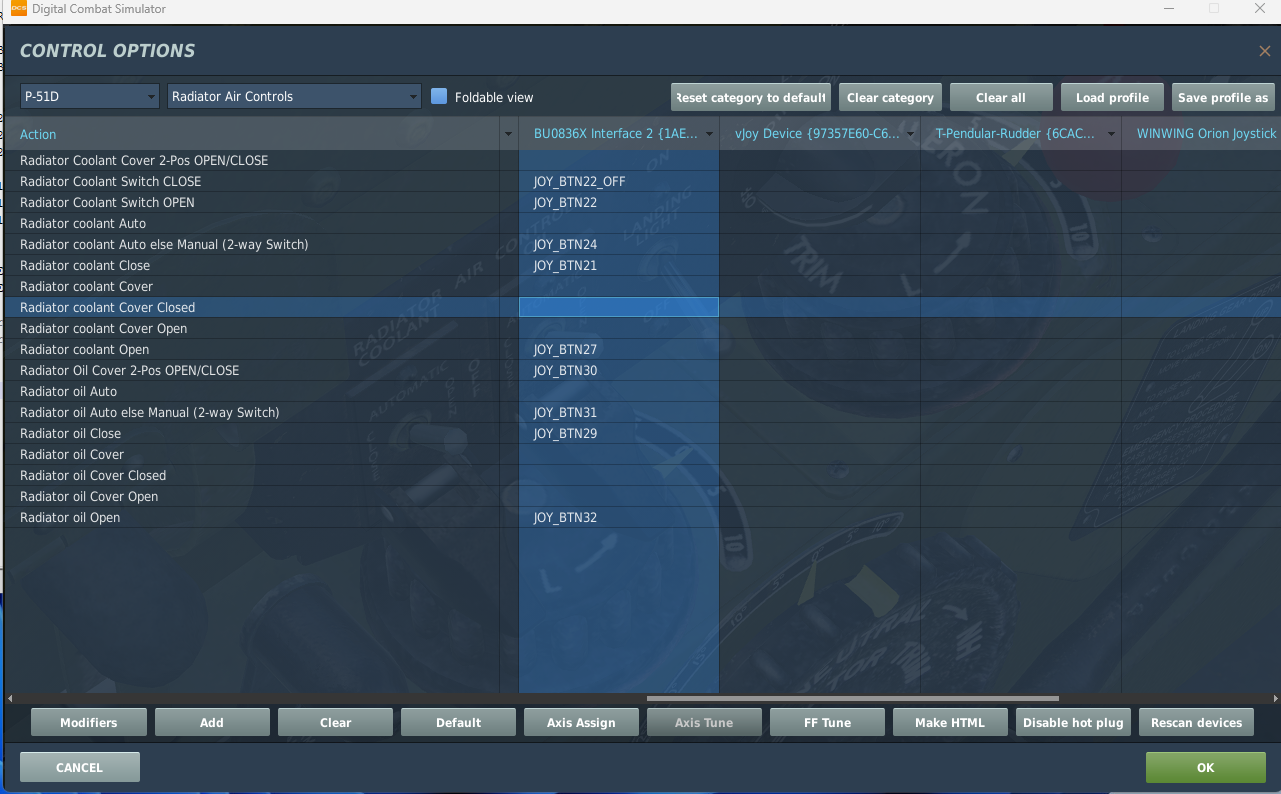
Task: Select the Radiator Coolant Switch OPEN row
Action: coord(643,202)
